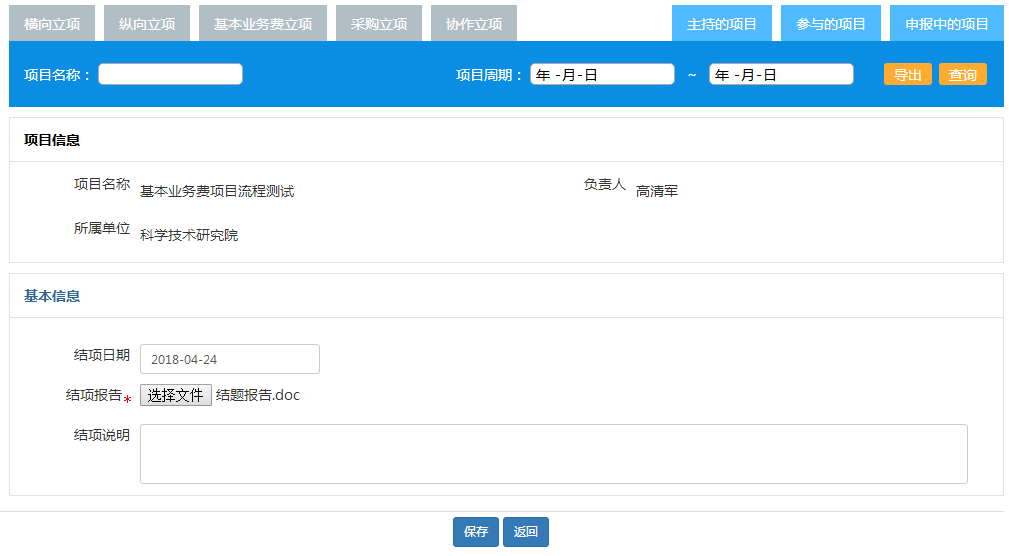1009x556 pixels.
Task: Focus the 项目周期 start date field
Action: click(x=602, y=74)
